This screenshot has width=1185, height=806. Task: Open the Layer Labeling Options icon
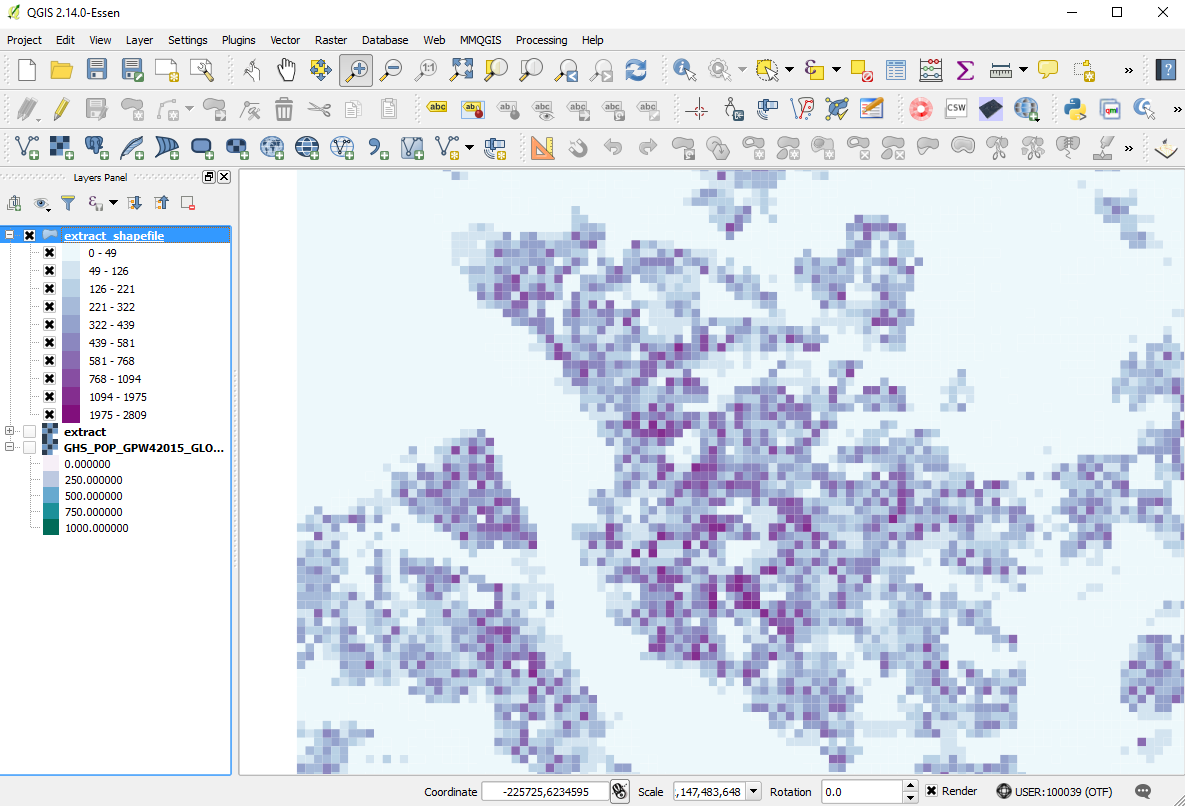(437, 108)
